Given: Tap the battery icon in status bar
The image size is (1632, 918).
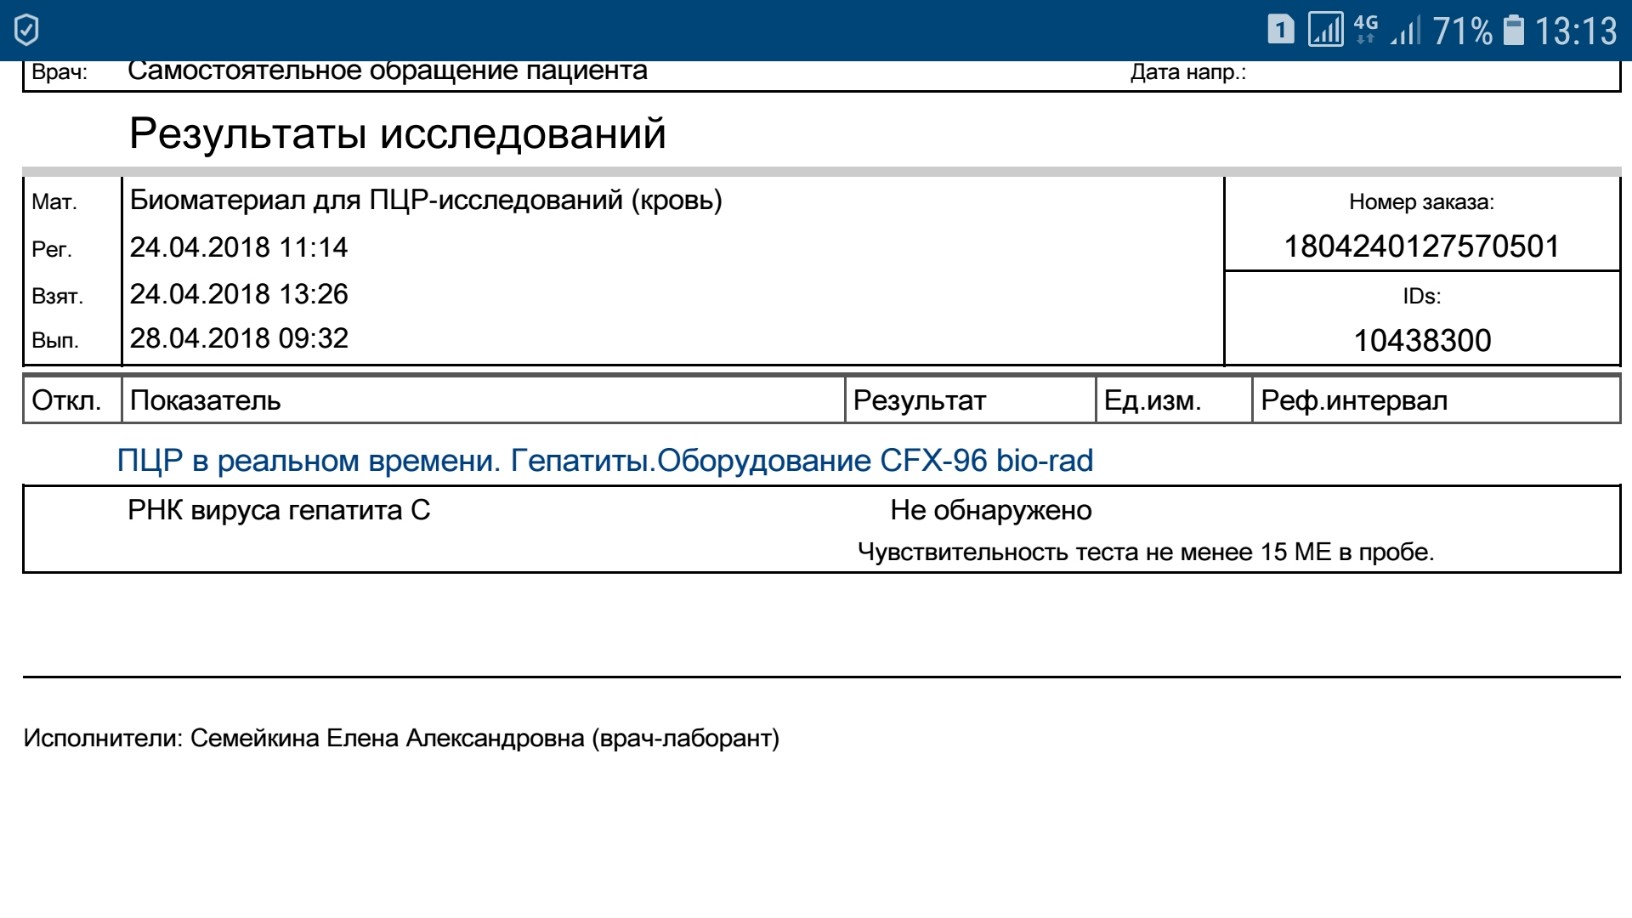Looking at the screenshot, I should pyautogui.click(x=1514, y=30).
